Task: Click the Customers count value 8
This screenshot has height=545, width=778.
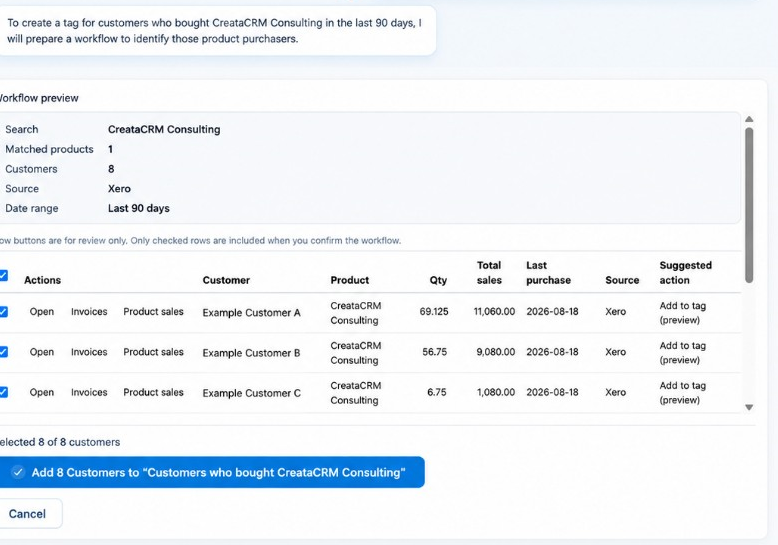Action: [111, 169]
